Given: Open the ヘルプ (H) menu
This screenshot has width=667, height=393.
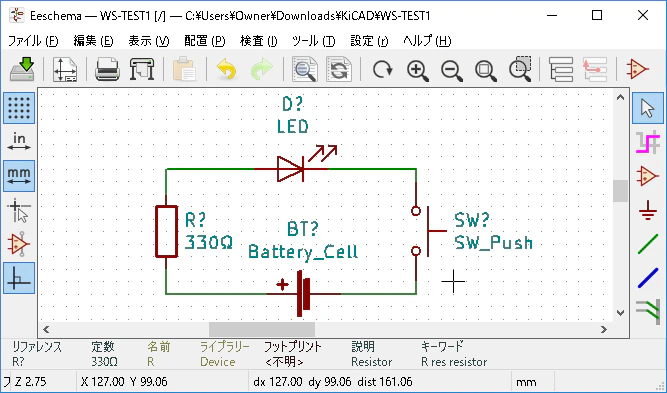Looking at the screenshot, I should pyautogui.click(x=427, y=41).
